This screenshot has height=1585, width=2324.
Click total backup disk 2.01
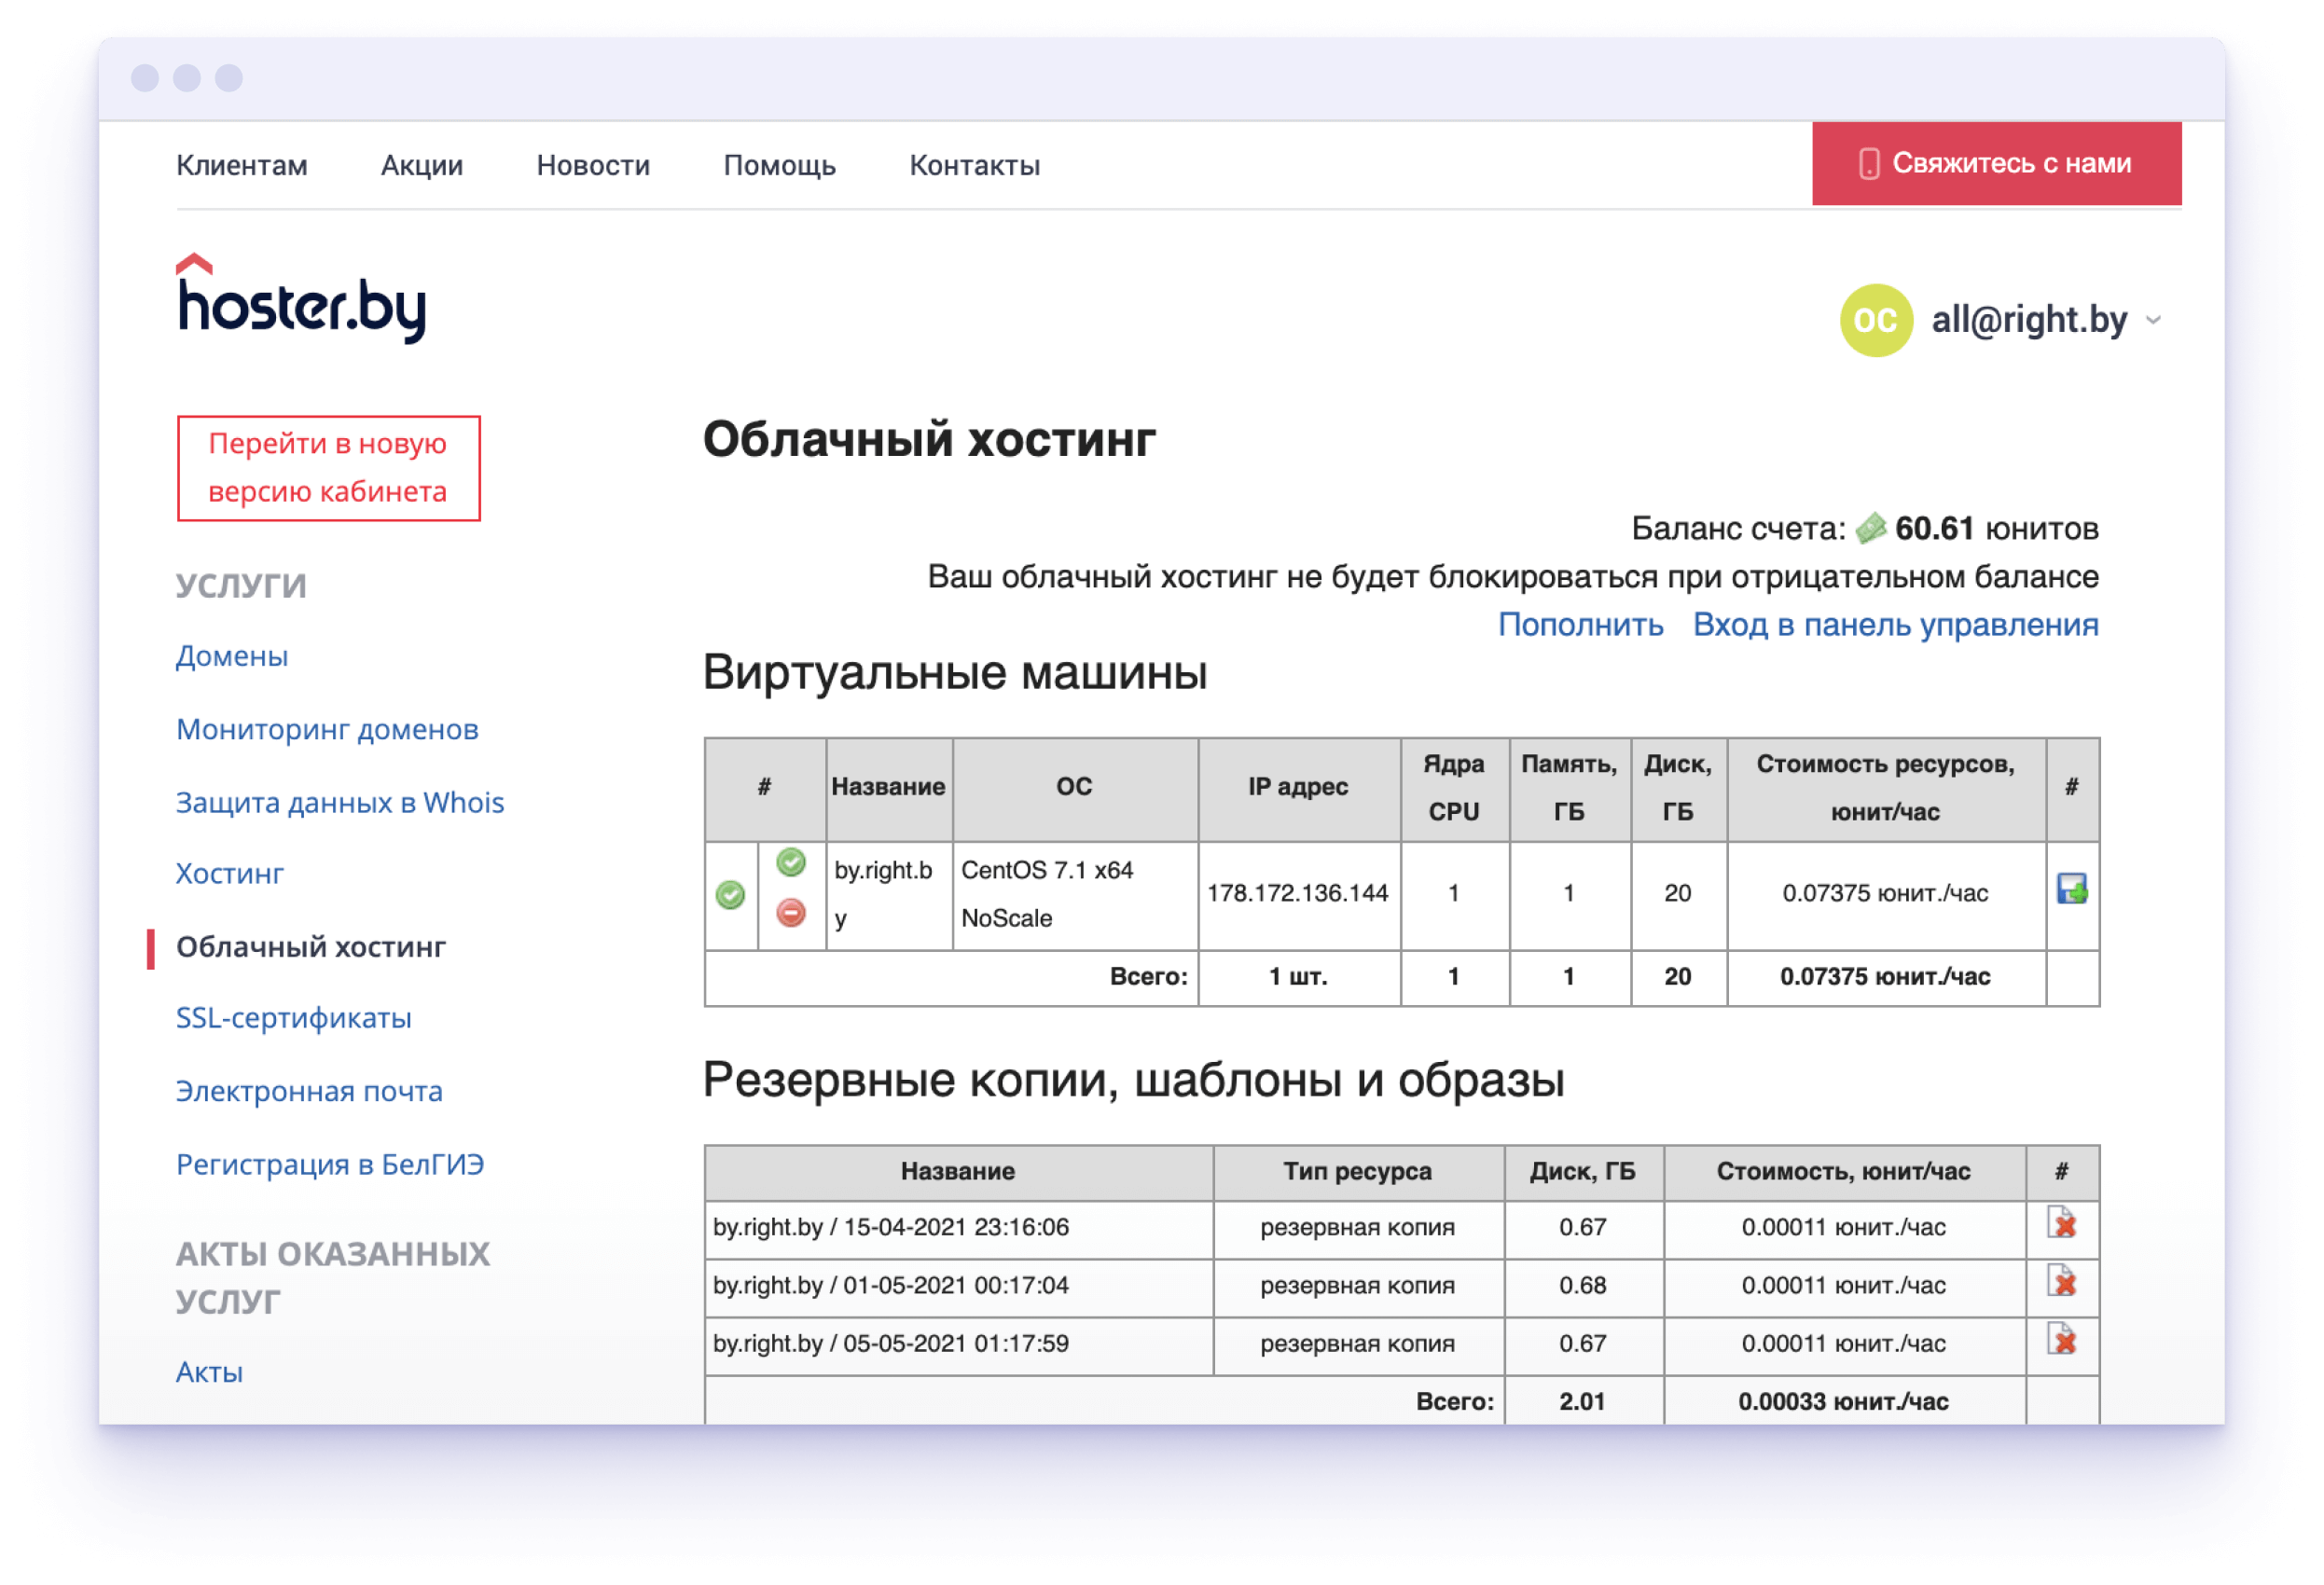coord(1582,1401)
